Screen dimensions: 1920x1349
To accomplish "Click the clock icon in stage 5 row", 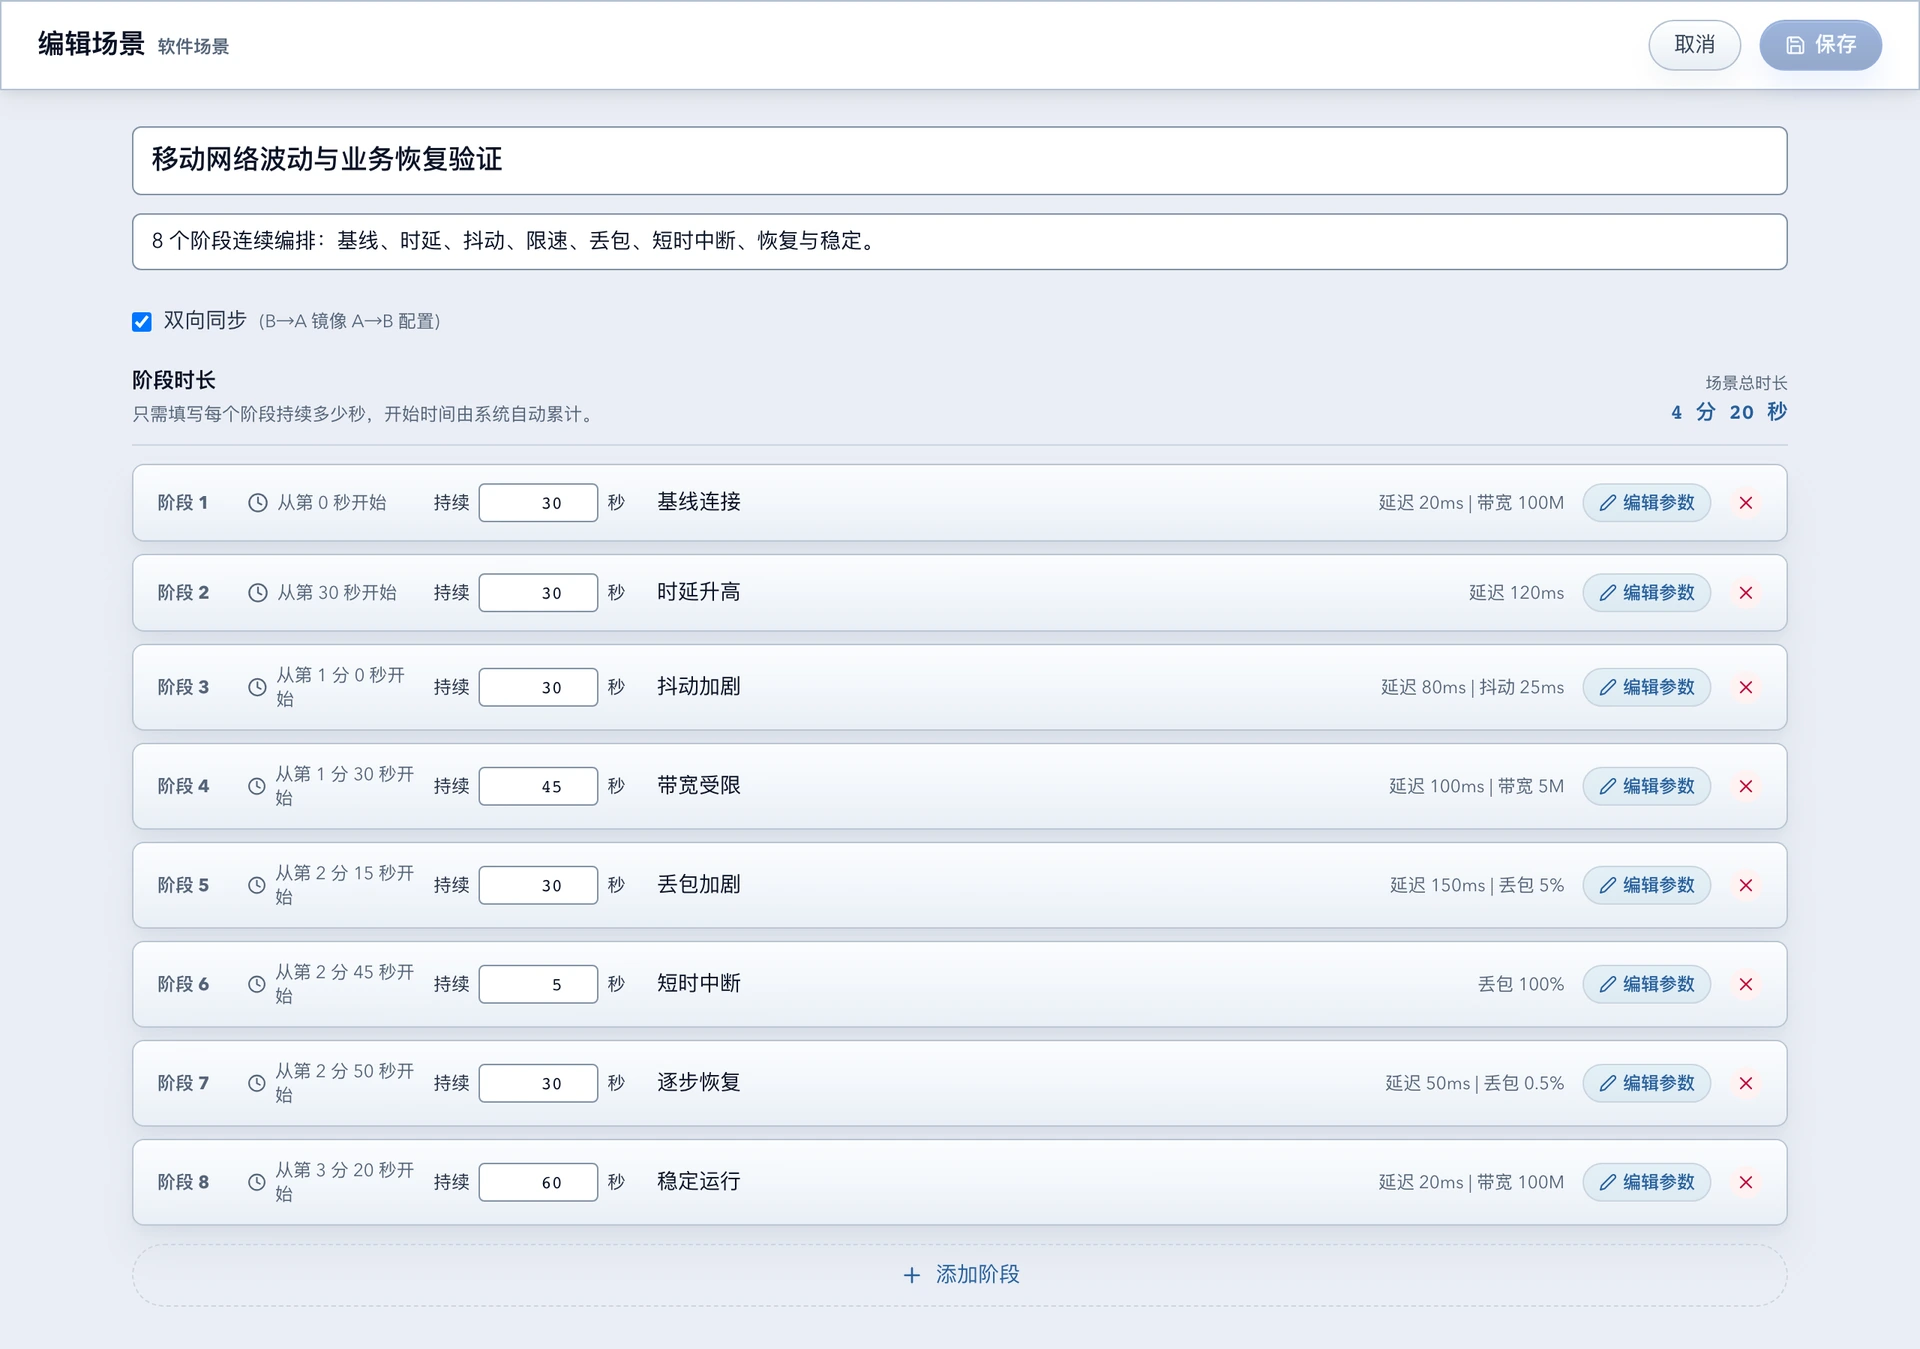I will 257,885.
